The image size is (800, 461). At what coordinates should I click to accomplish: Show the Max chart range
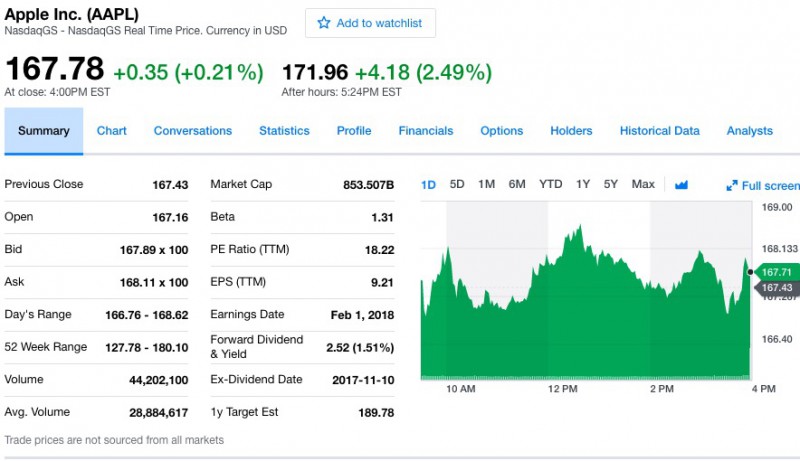[643, 185]
